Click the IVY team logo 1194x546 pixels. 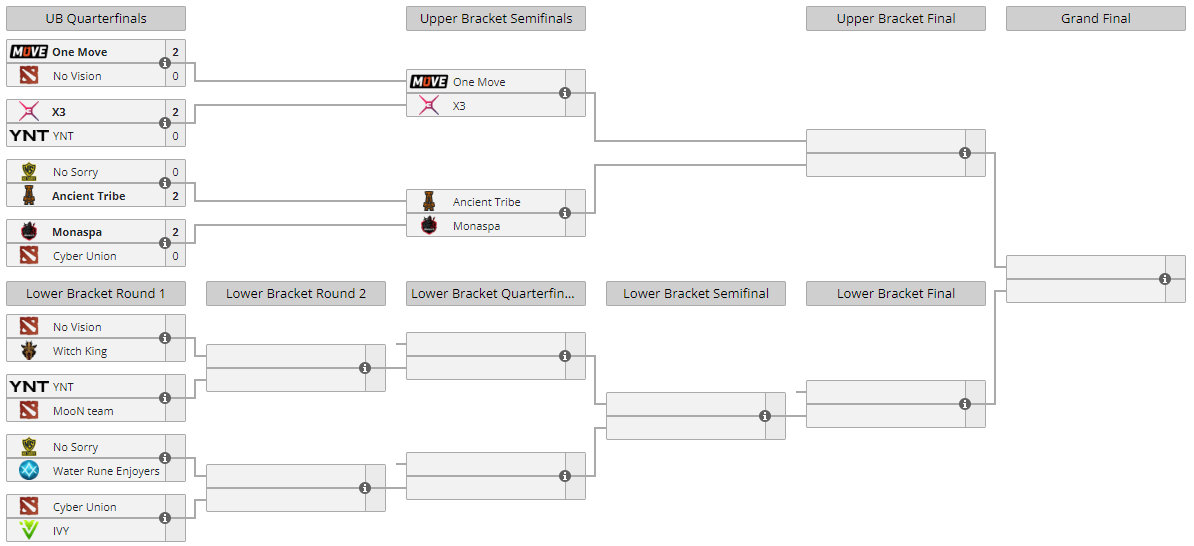click(x=29, y=531)
